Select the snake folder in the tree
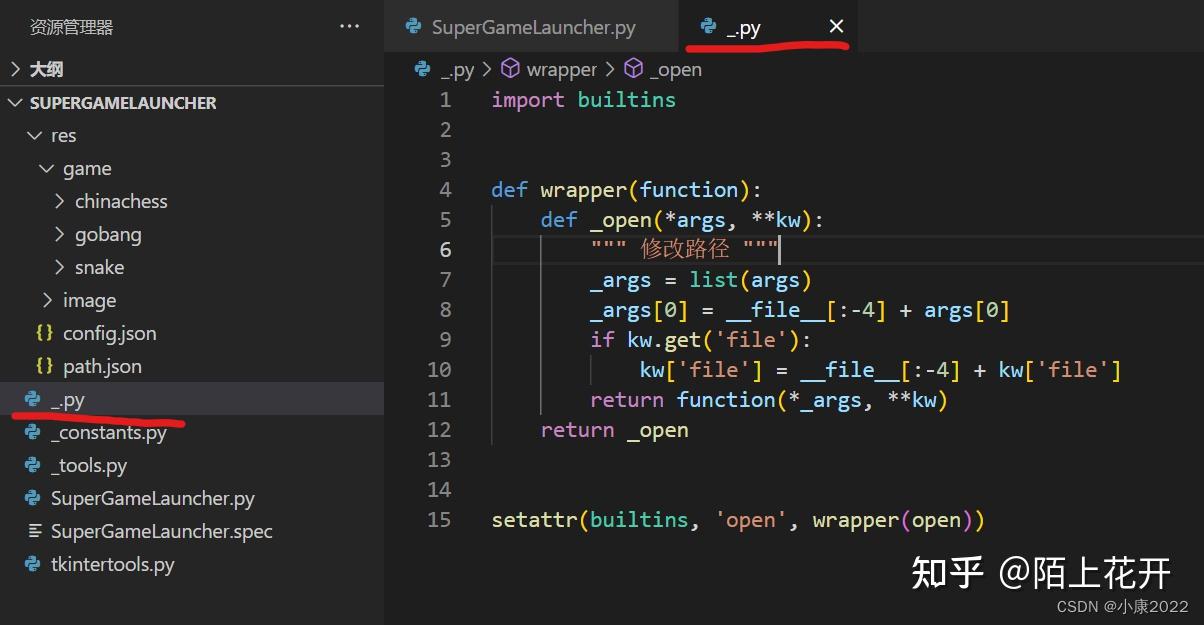The image size is (1204, 625). (x=100, y=267)
